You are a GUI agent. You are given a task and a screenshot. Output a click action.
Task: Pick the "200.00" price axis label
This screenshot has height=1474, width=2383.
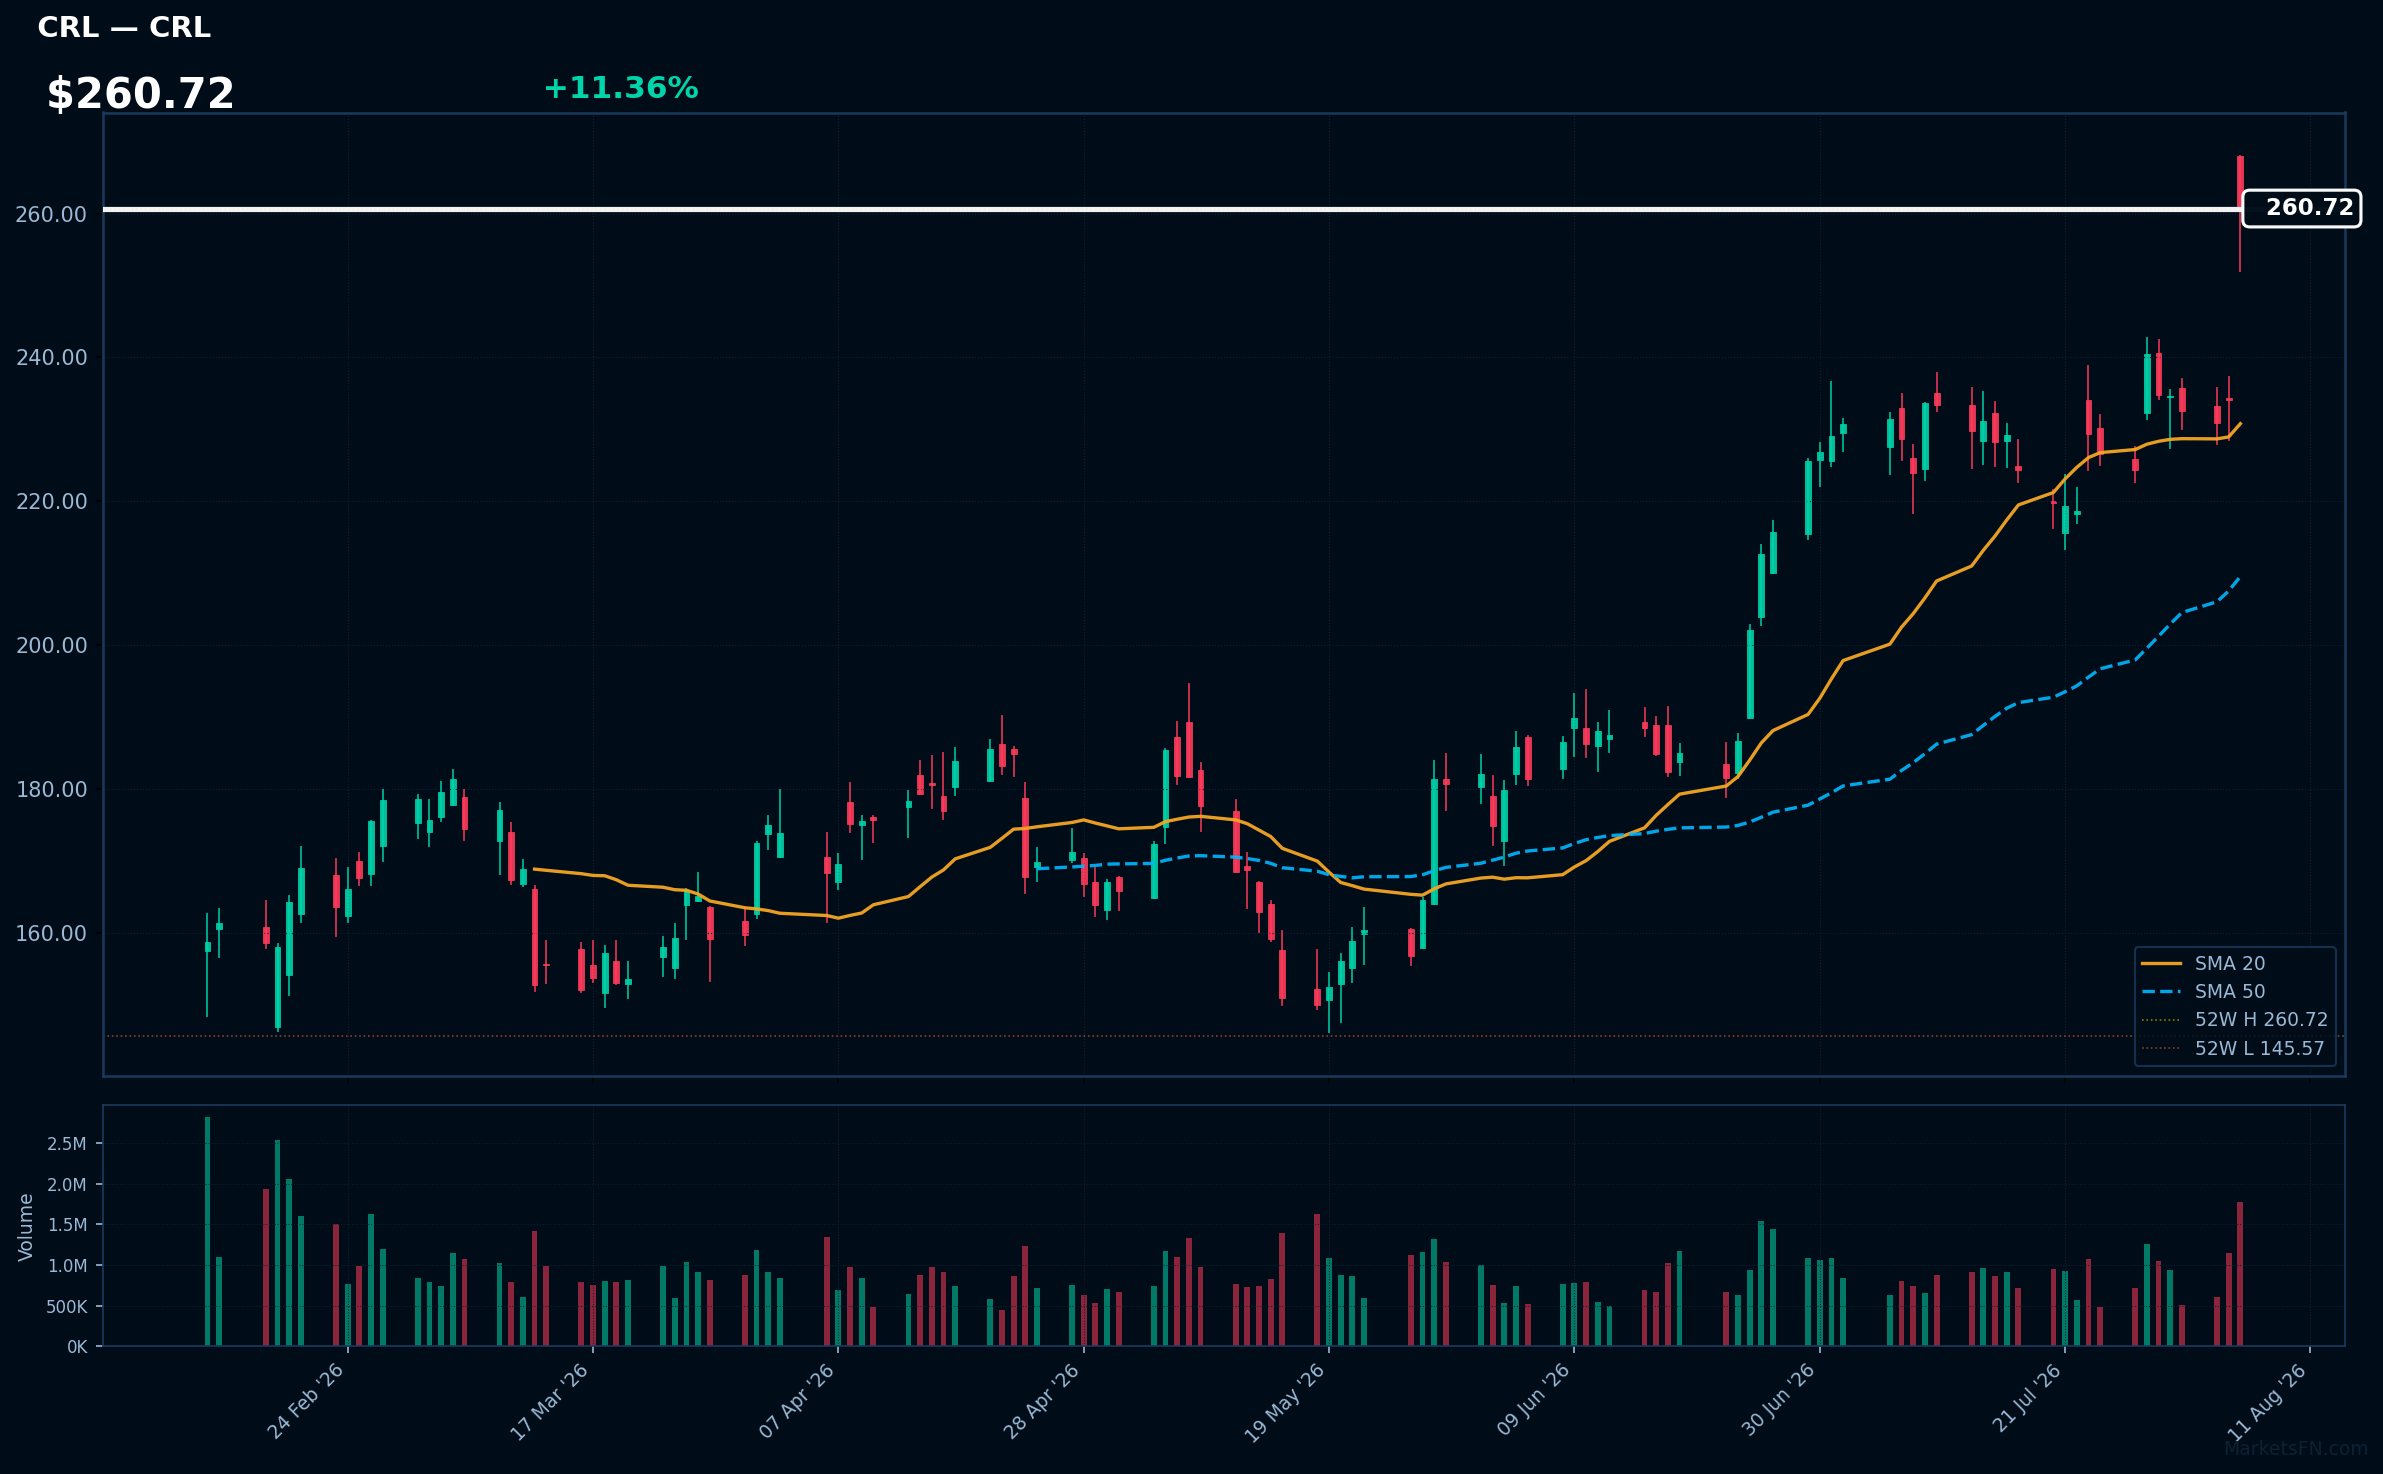pos(52,646)
